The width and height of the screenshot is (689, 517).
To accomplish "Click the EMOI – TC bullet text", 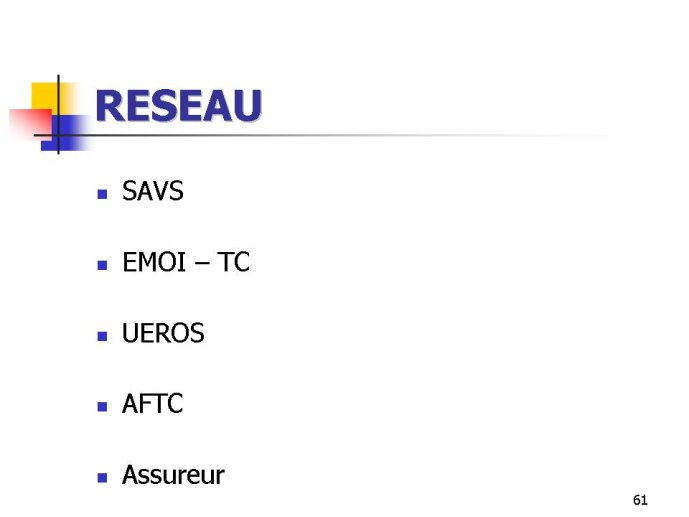I will (186, 262).
